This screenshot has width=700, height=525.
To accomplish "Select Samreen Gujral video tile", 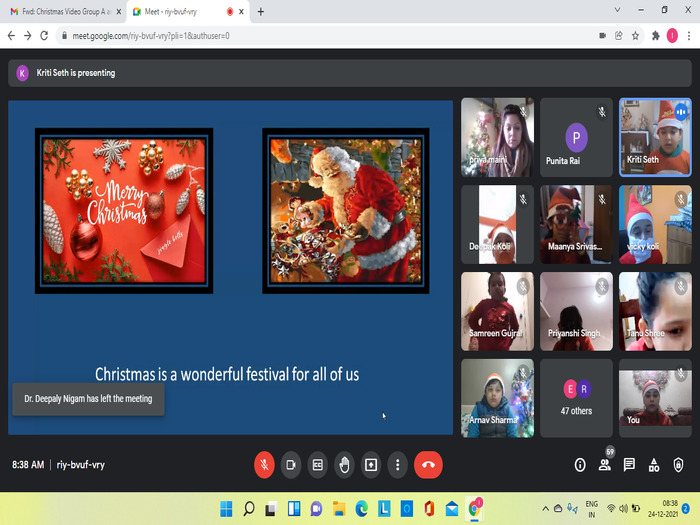I will click(x=497, y=311).
